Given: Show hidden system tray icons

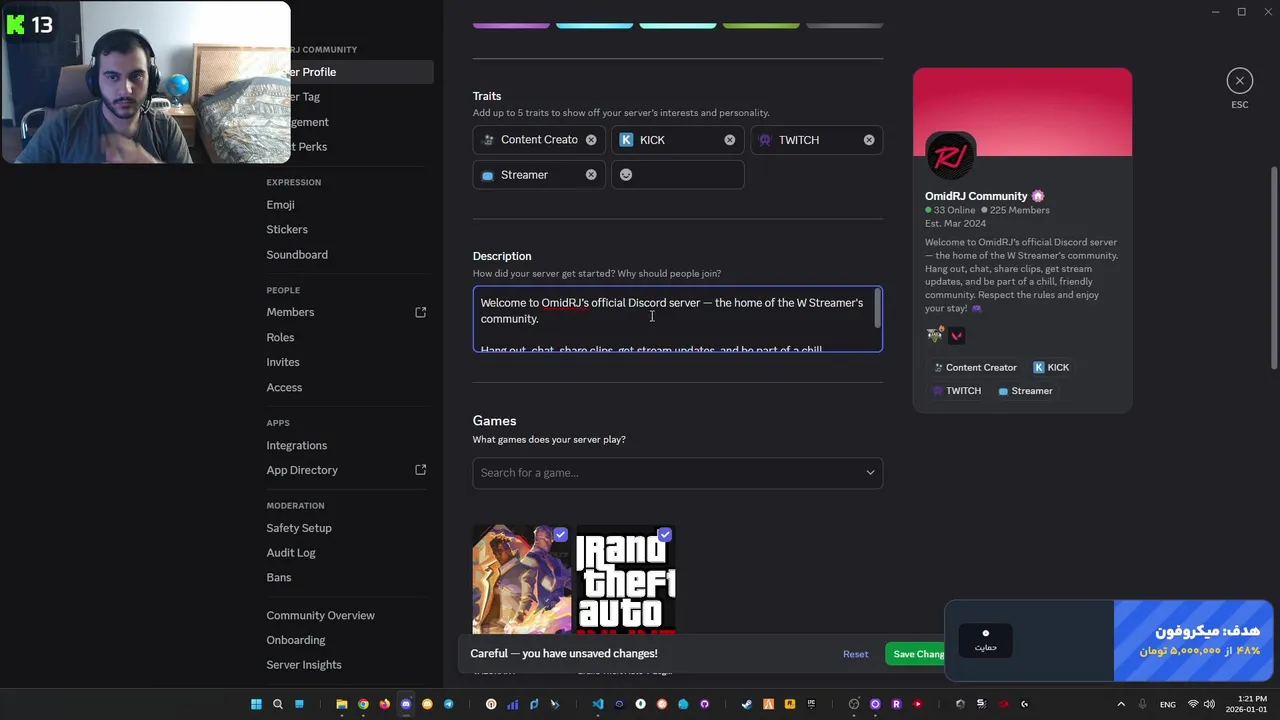Looking at the screenshot, I should point(1120,704).
